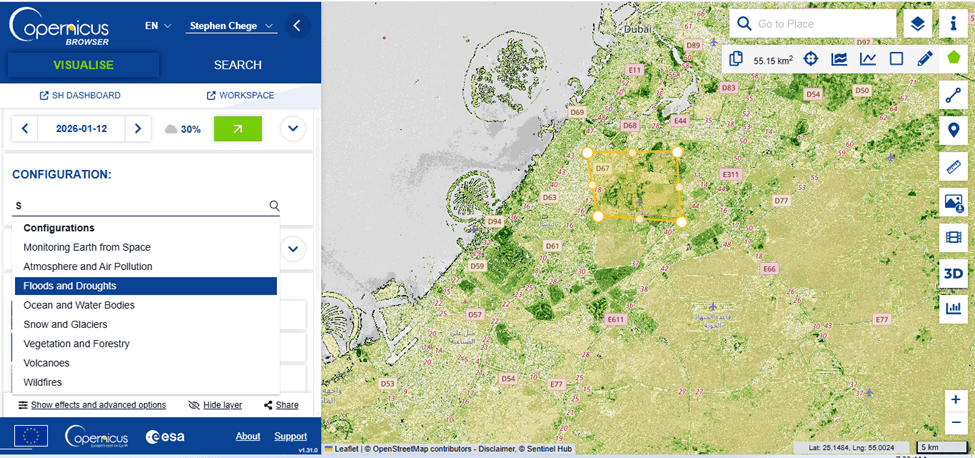Go to the previous date
975x458 pixels.
click(x=25, y=129)
